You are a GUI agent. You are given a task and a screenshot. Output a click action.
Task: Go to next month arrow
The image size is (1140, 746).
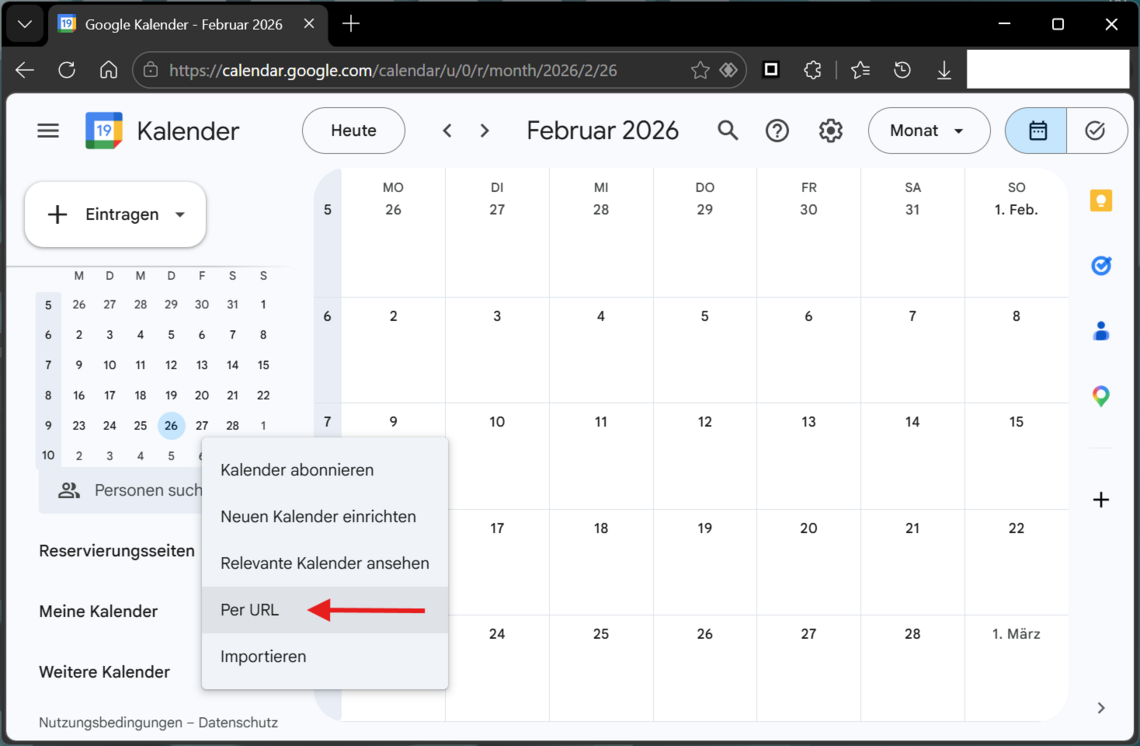485,131
